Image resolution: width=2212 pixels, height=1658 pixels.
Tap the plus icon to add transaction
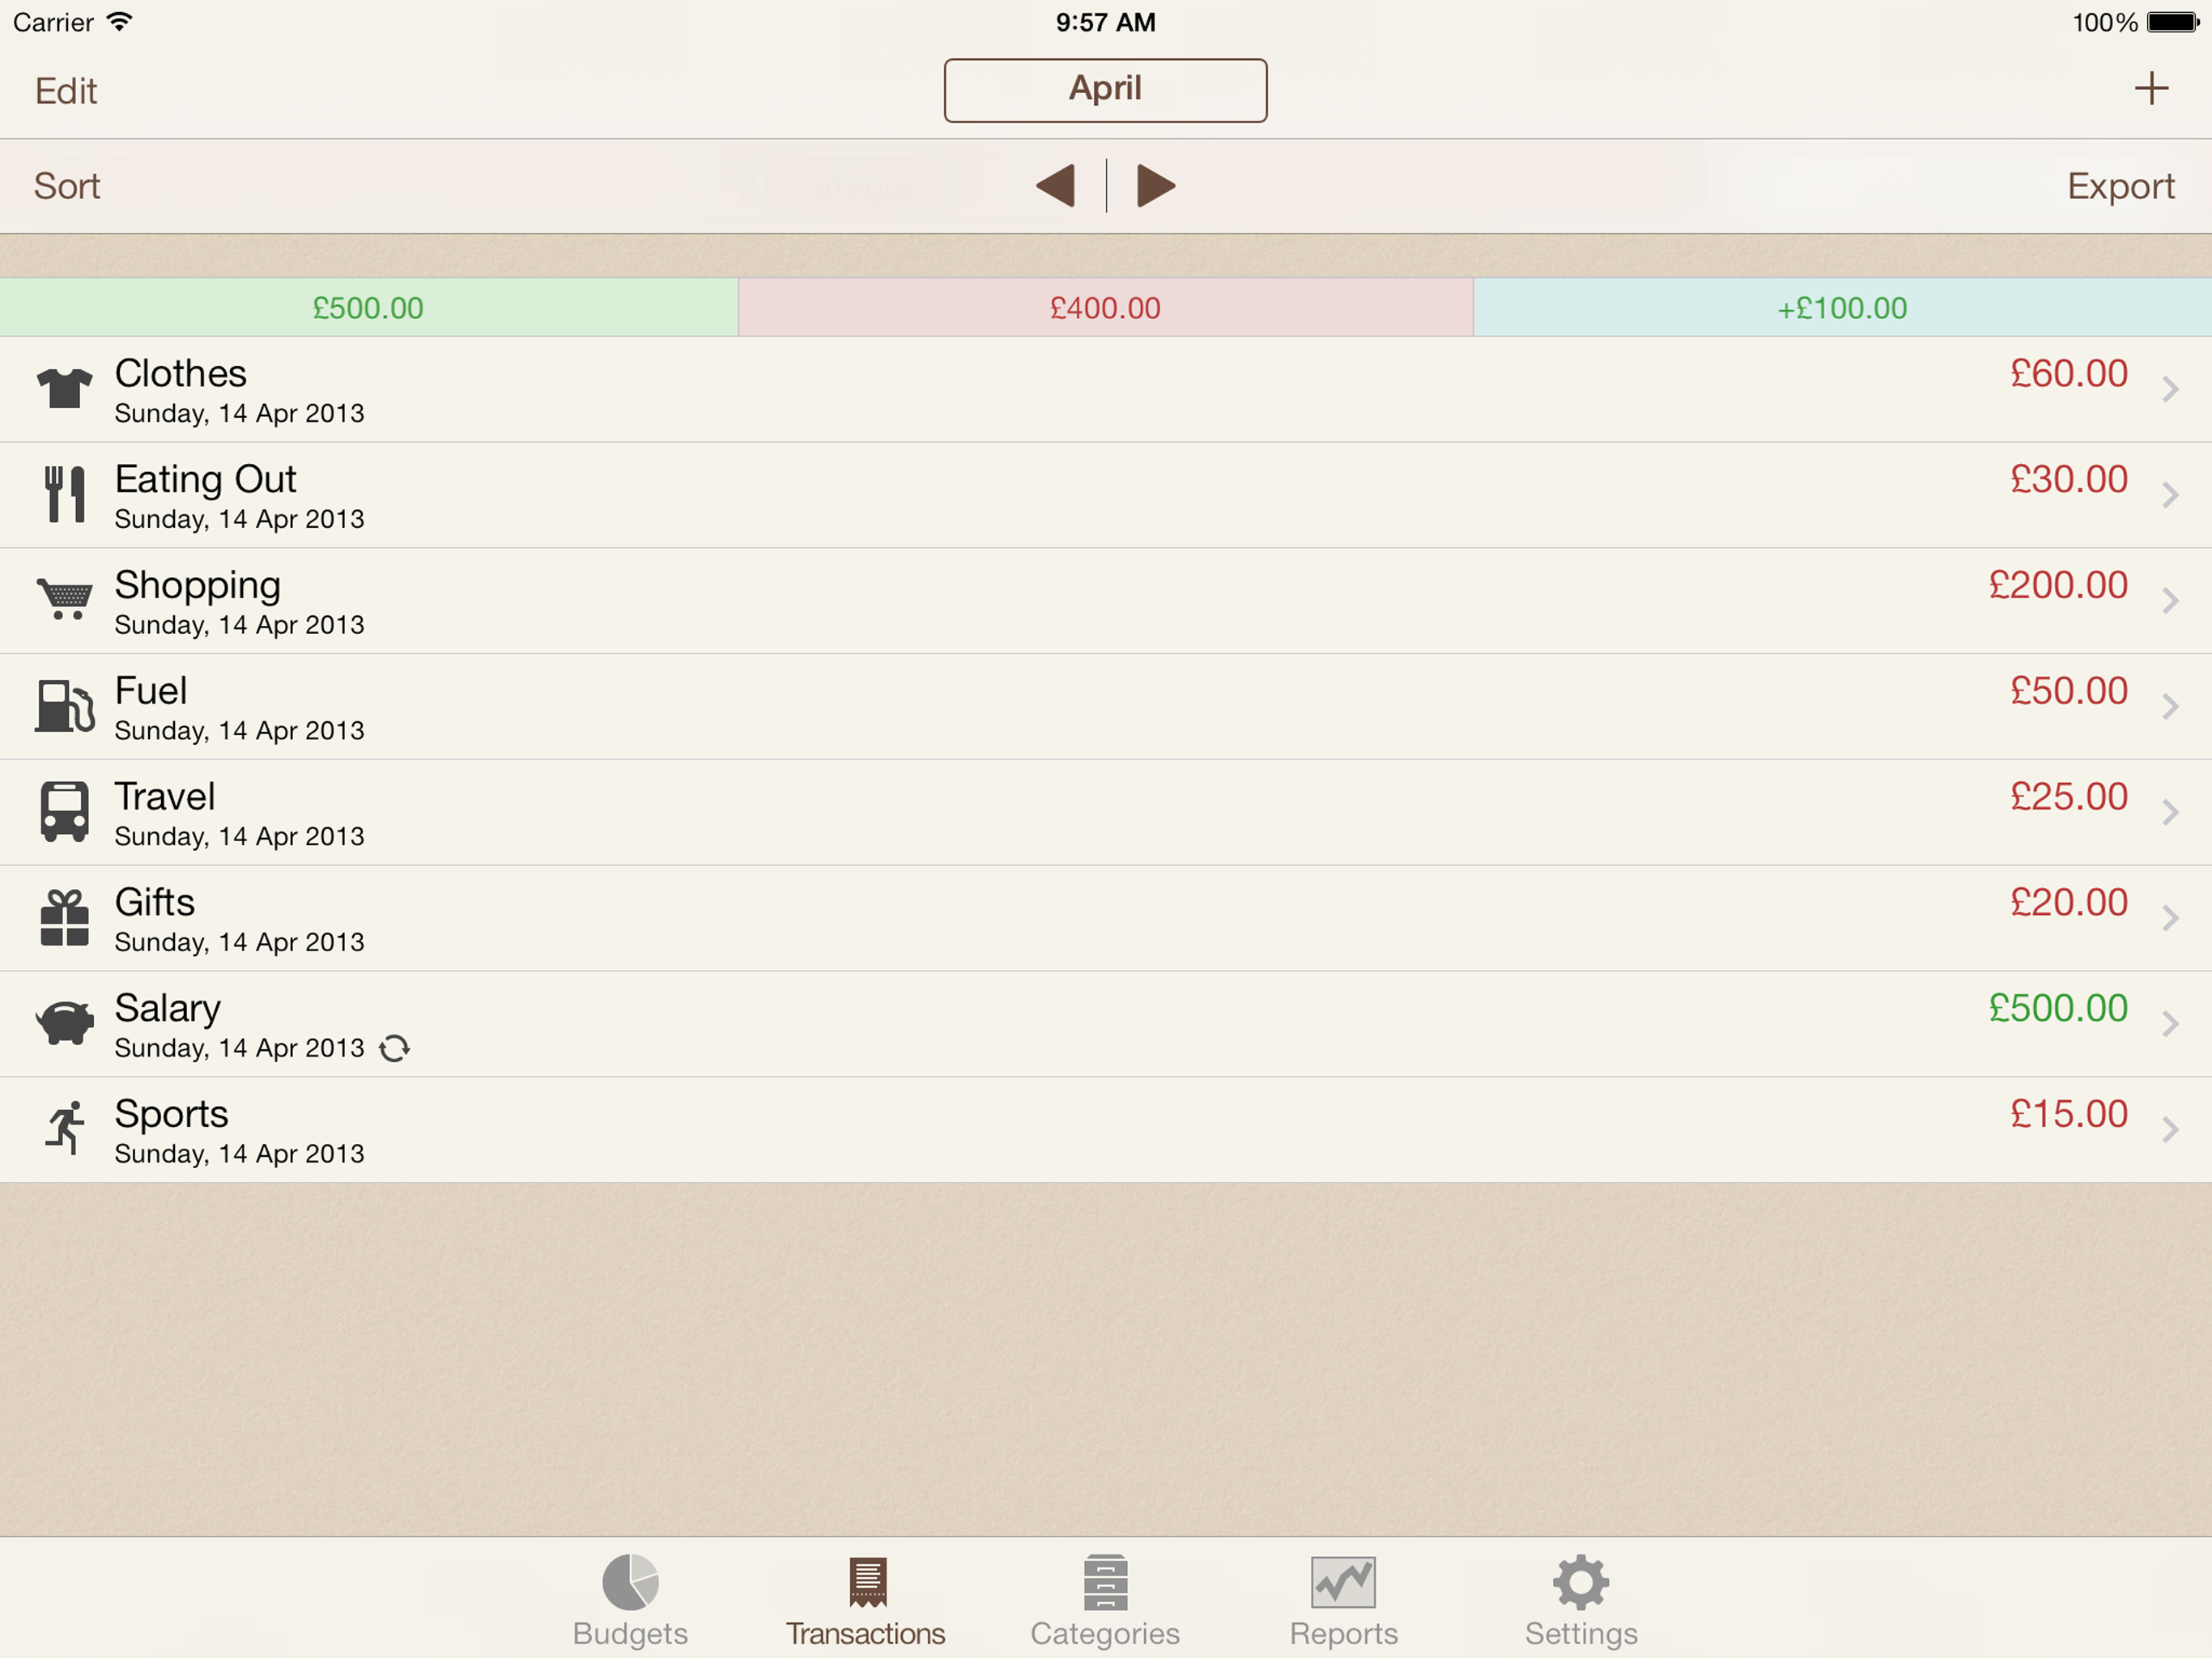pos(2151,89)
